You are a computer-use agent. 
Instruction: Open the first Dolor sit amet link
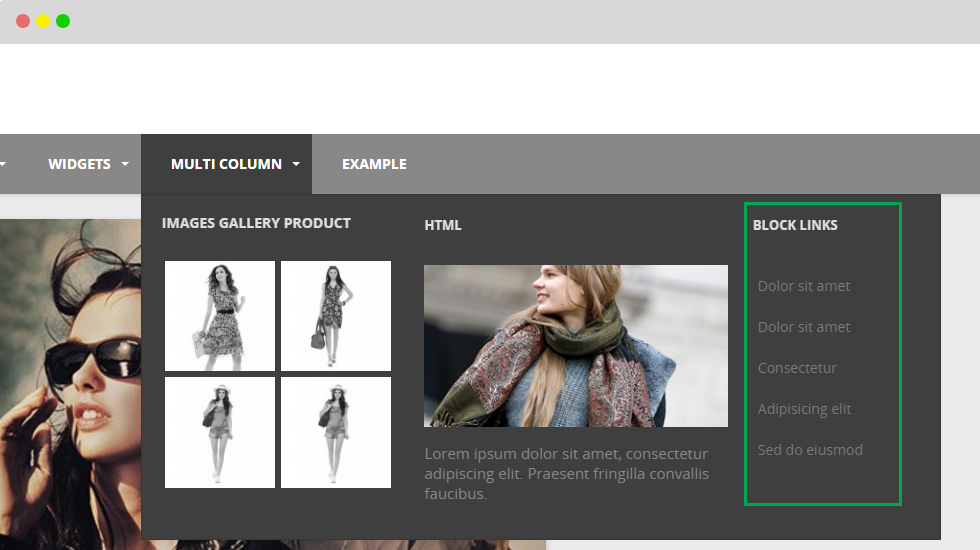[804, 286]
